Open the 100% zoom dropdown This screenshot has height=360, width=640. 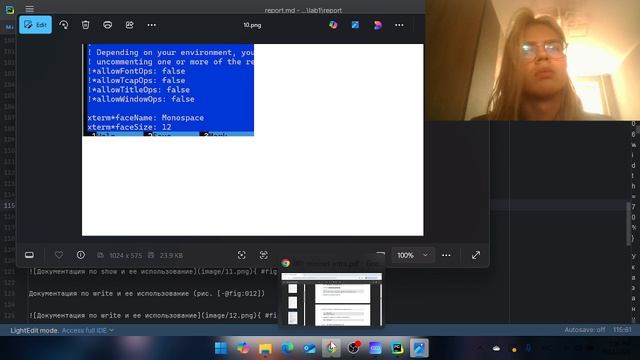click(413, 255)
